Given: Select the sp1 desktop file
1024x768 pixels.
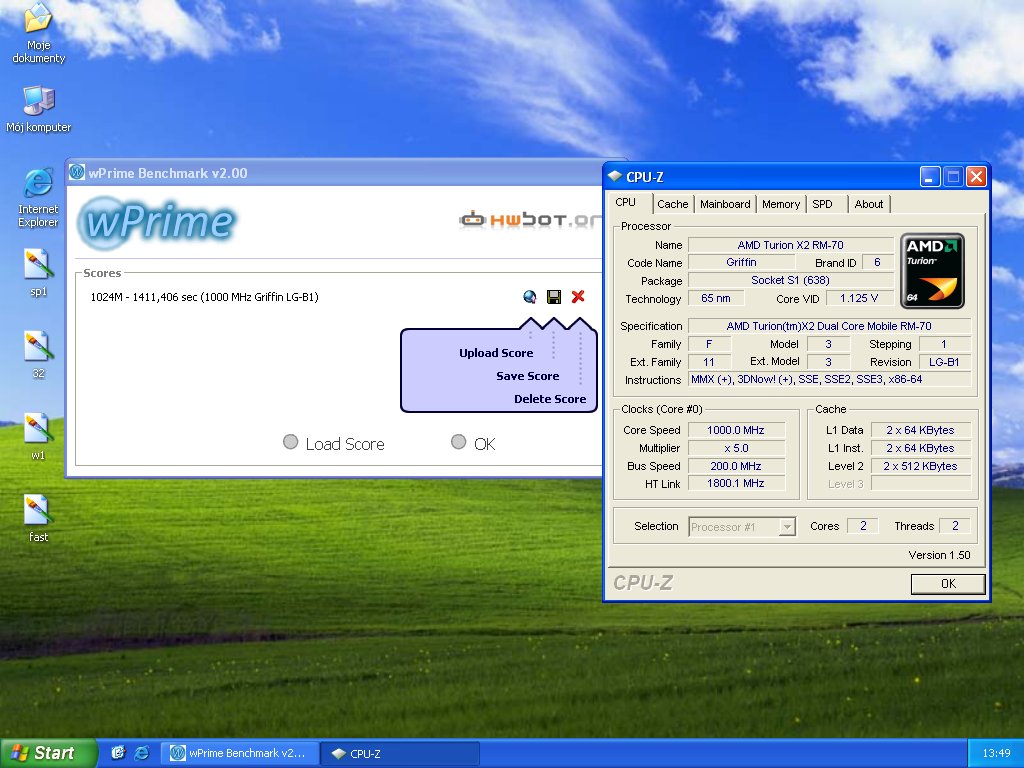Looking at the screenshot, I should 39,272.
